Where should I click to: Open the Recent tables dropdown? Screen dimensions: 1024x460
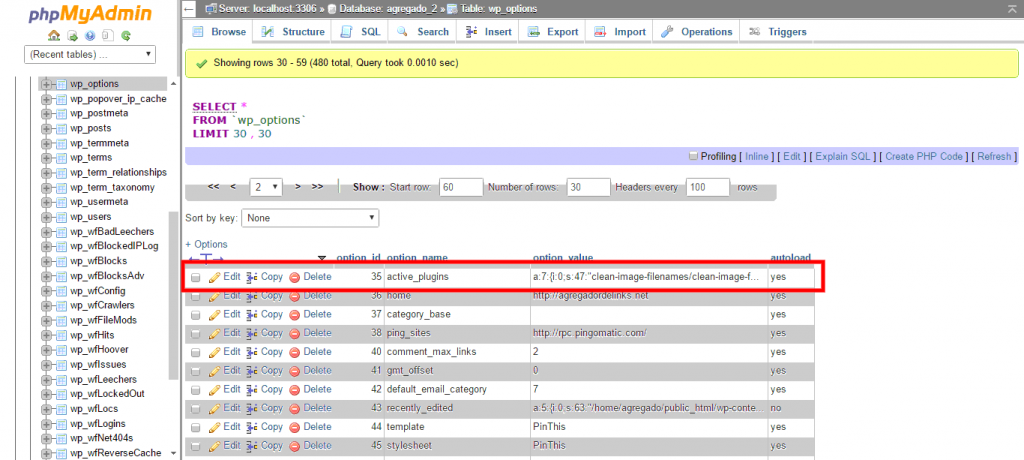(90, 54)
